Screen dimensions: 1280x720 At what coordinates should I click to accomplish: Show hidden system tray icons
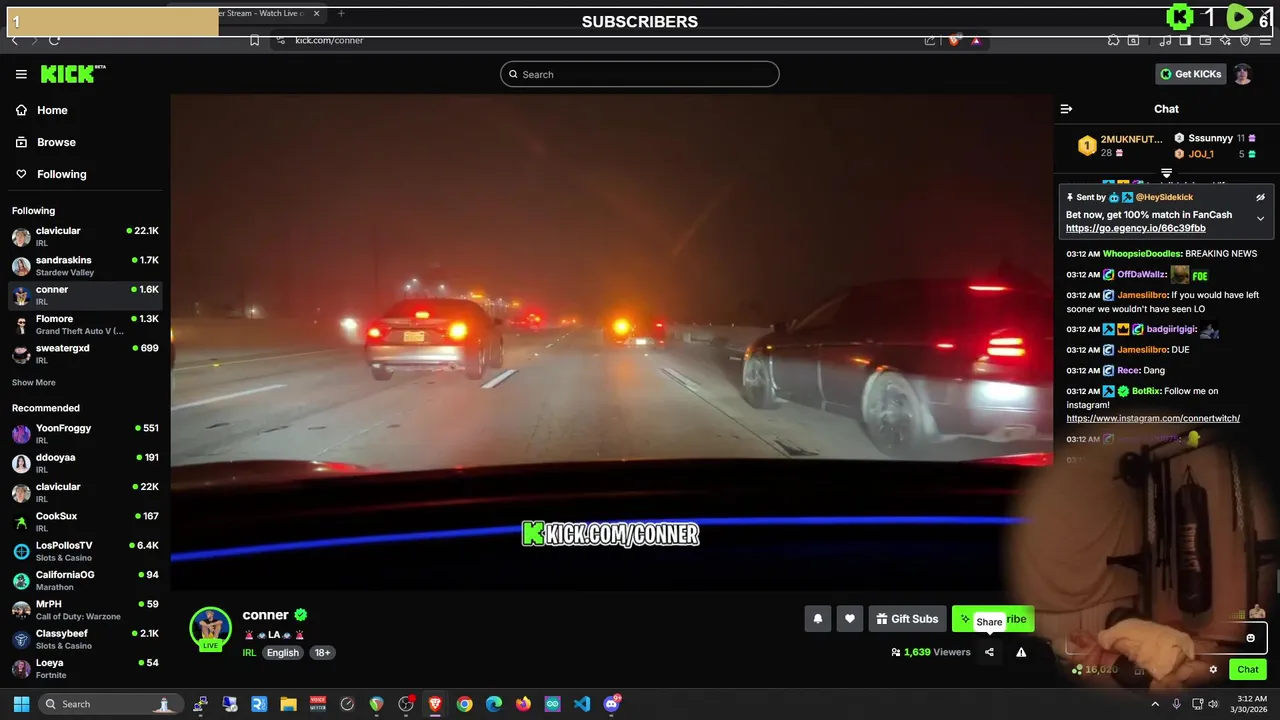[x=1155, y=704]
